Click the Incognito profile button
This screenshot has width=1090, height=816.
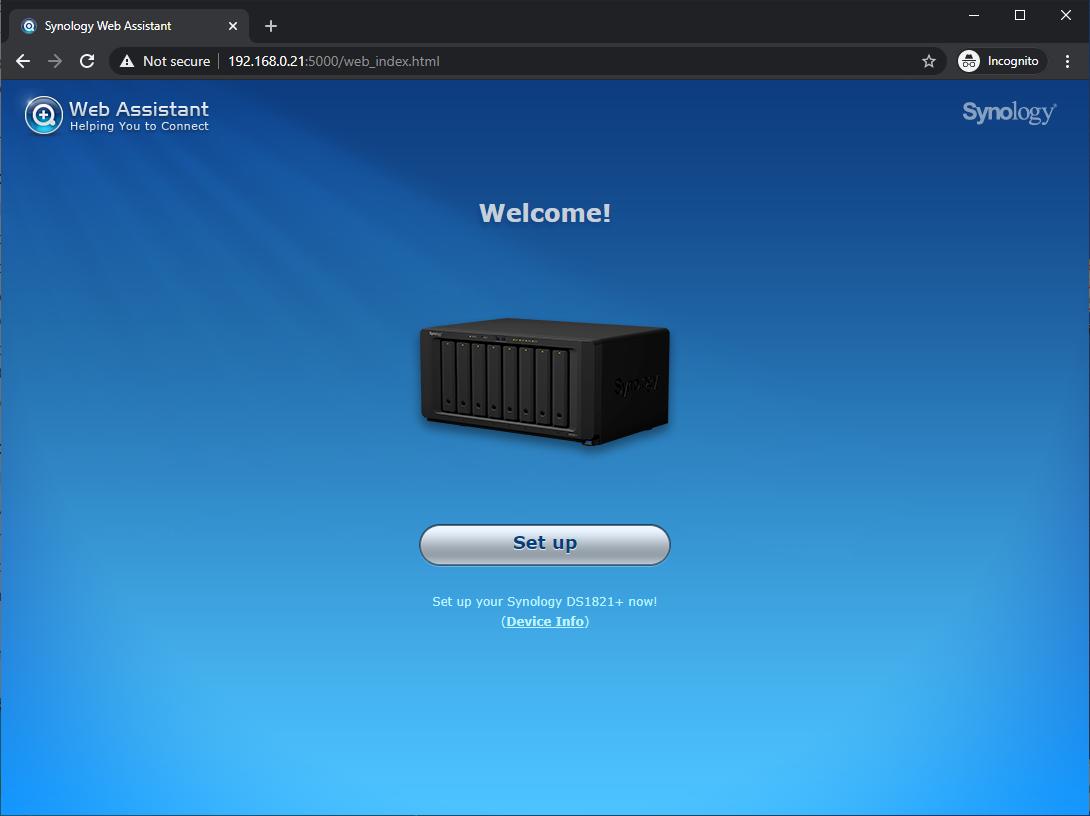pyautogui.click(x=1001, y=61)
